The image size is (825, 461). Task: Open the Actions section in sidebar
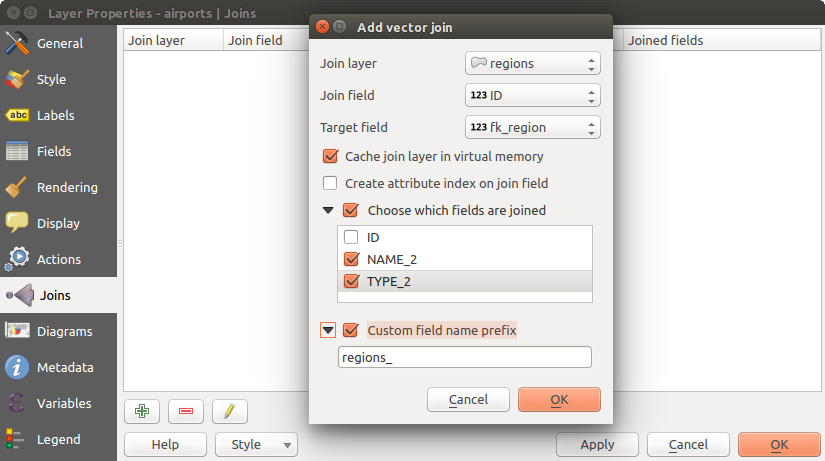(x=58, y=260)
